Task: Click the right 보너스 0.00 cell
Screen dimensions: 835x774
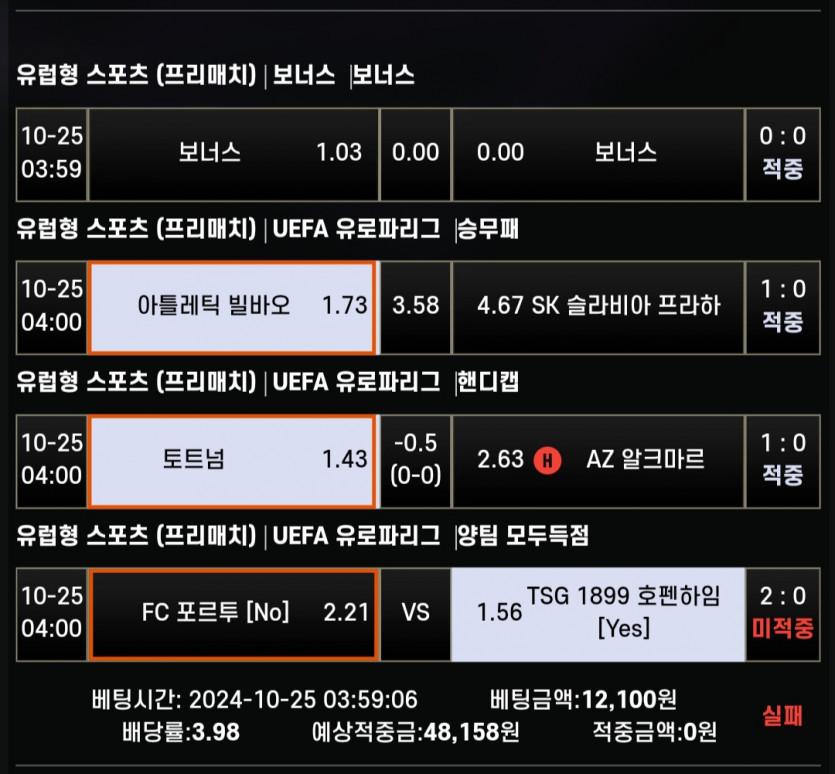Action: [598, 153]
